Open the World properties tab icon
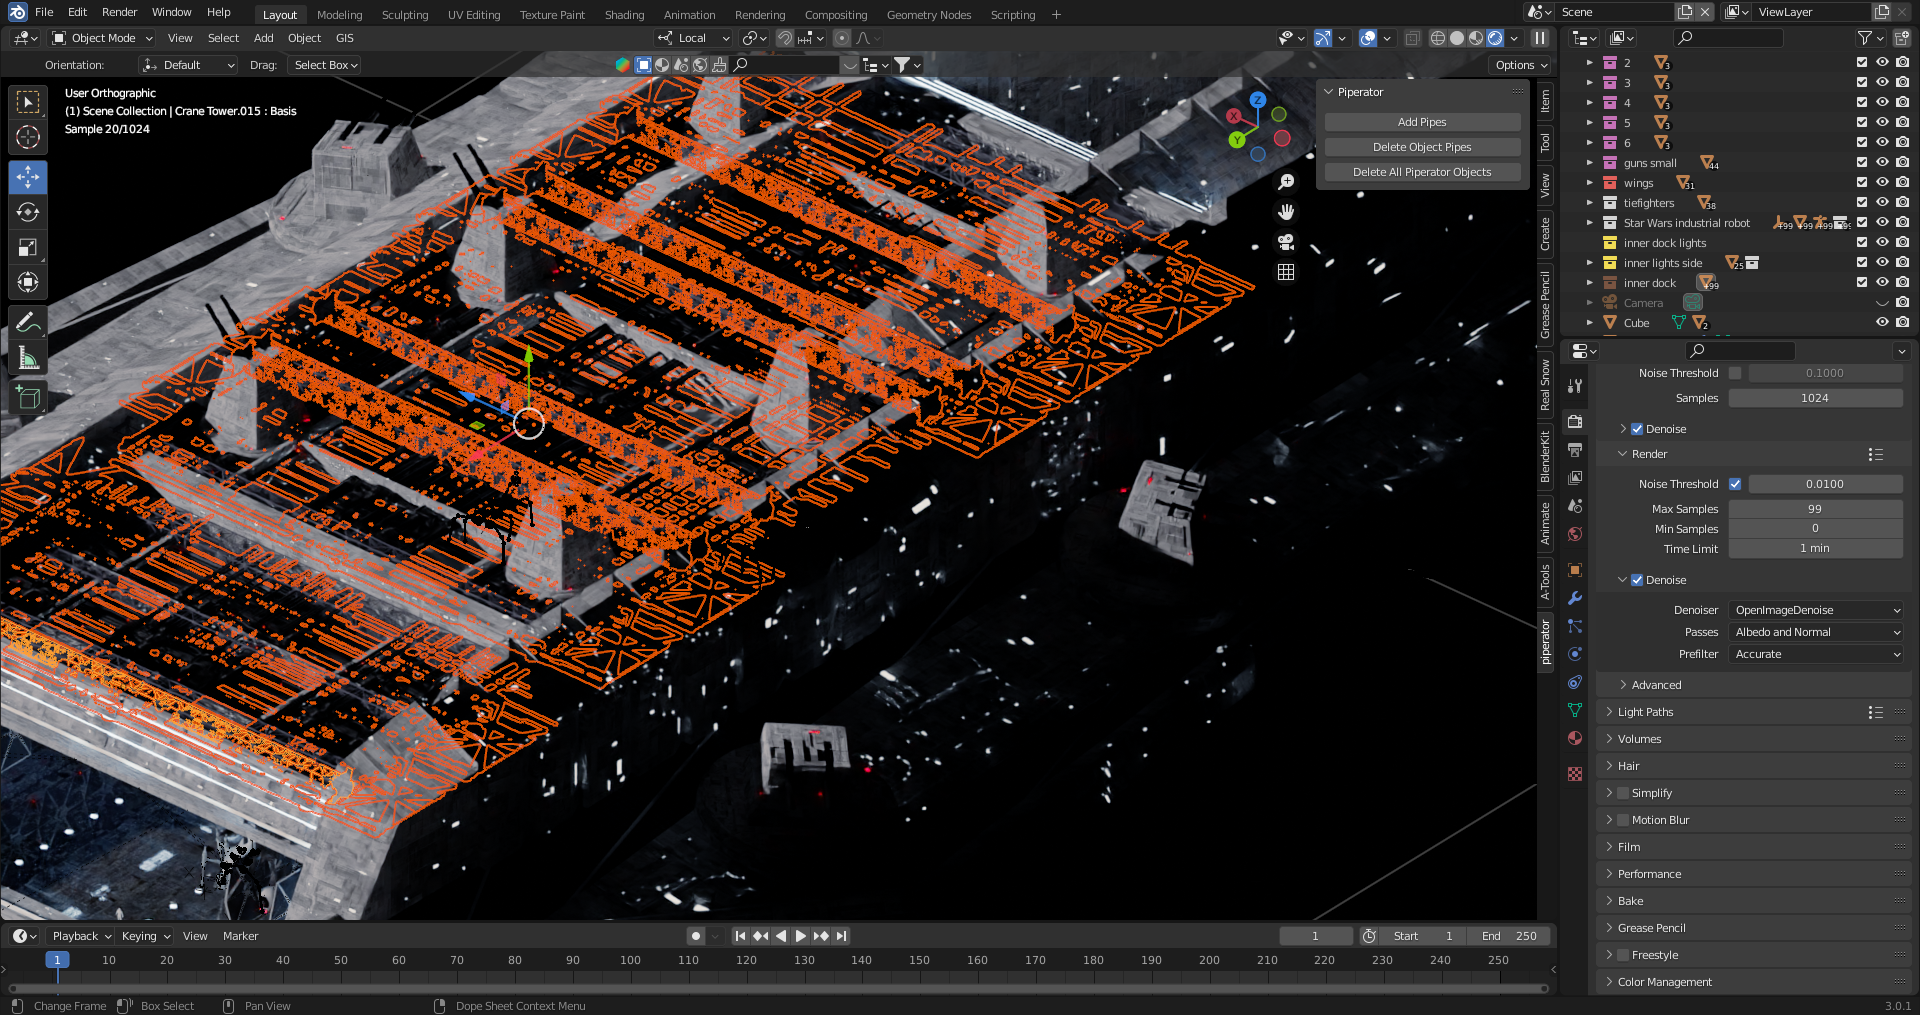 pos(1575,533)
